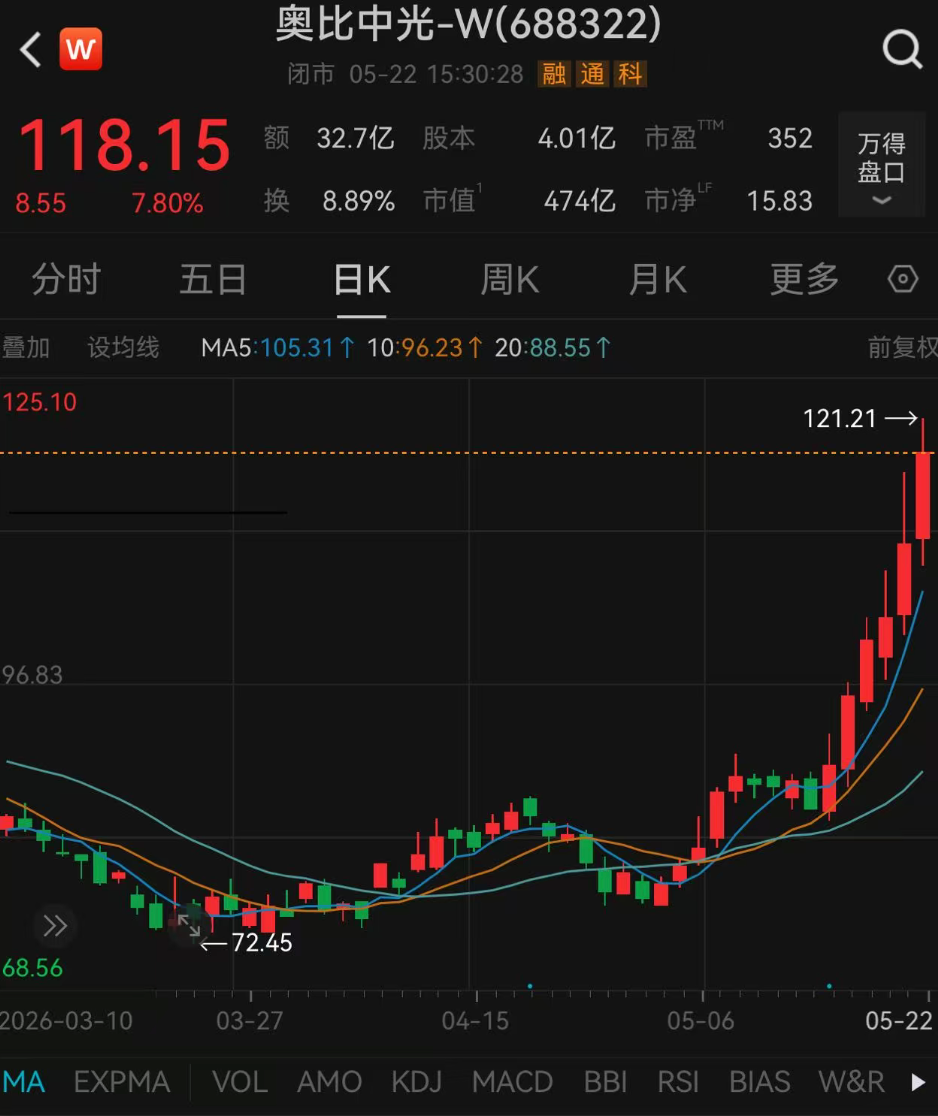Select the 日K tab
This screenshot has width=938, height=1116.
click(362, 279)
